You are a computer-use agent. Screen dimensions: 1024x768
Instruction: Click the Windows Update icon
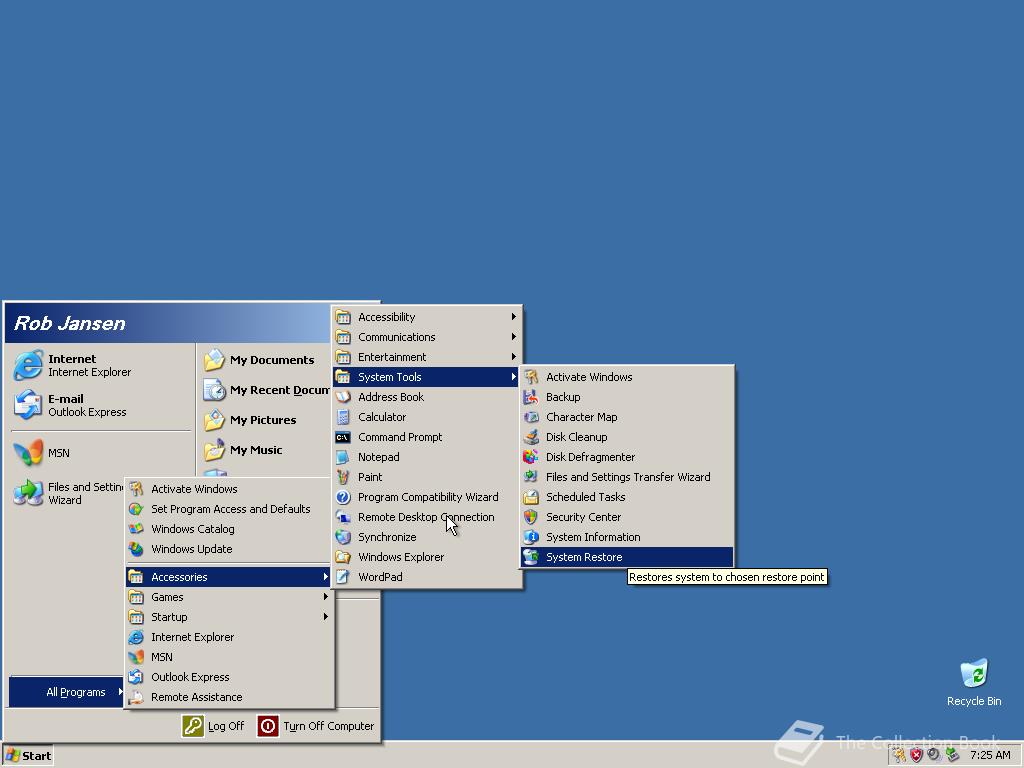136,549
